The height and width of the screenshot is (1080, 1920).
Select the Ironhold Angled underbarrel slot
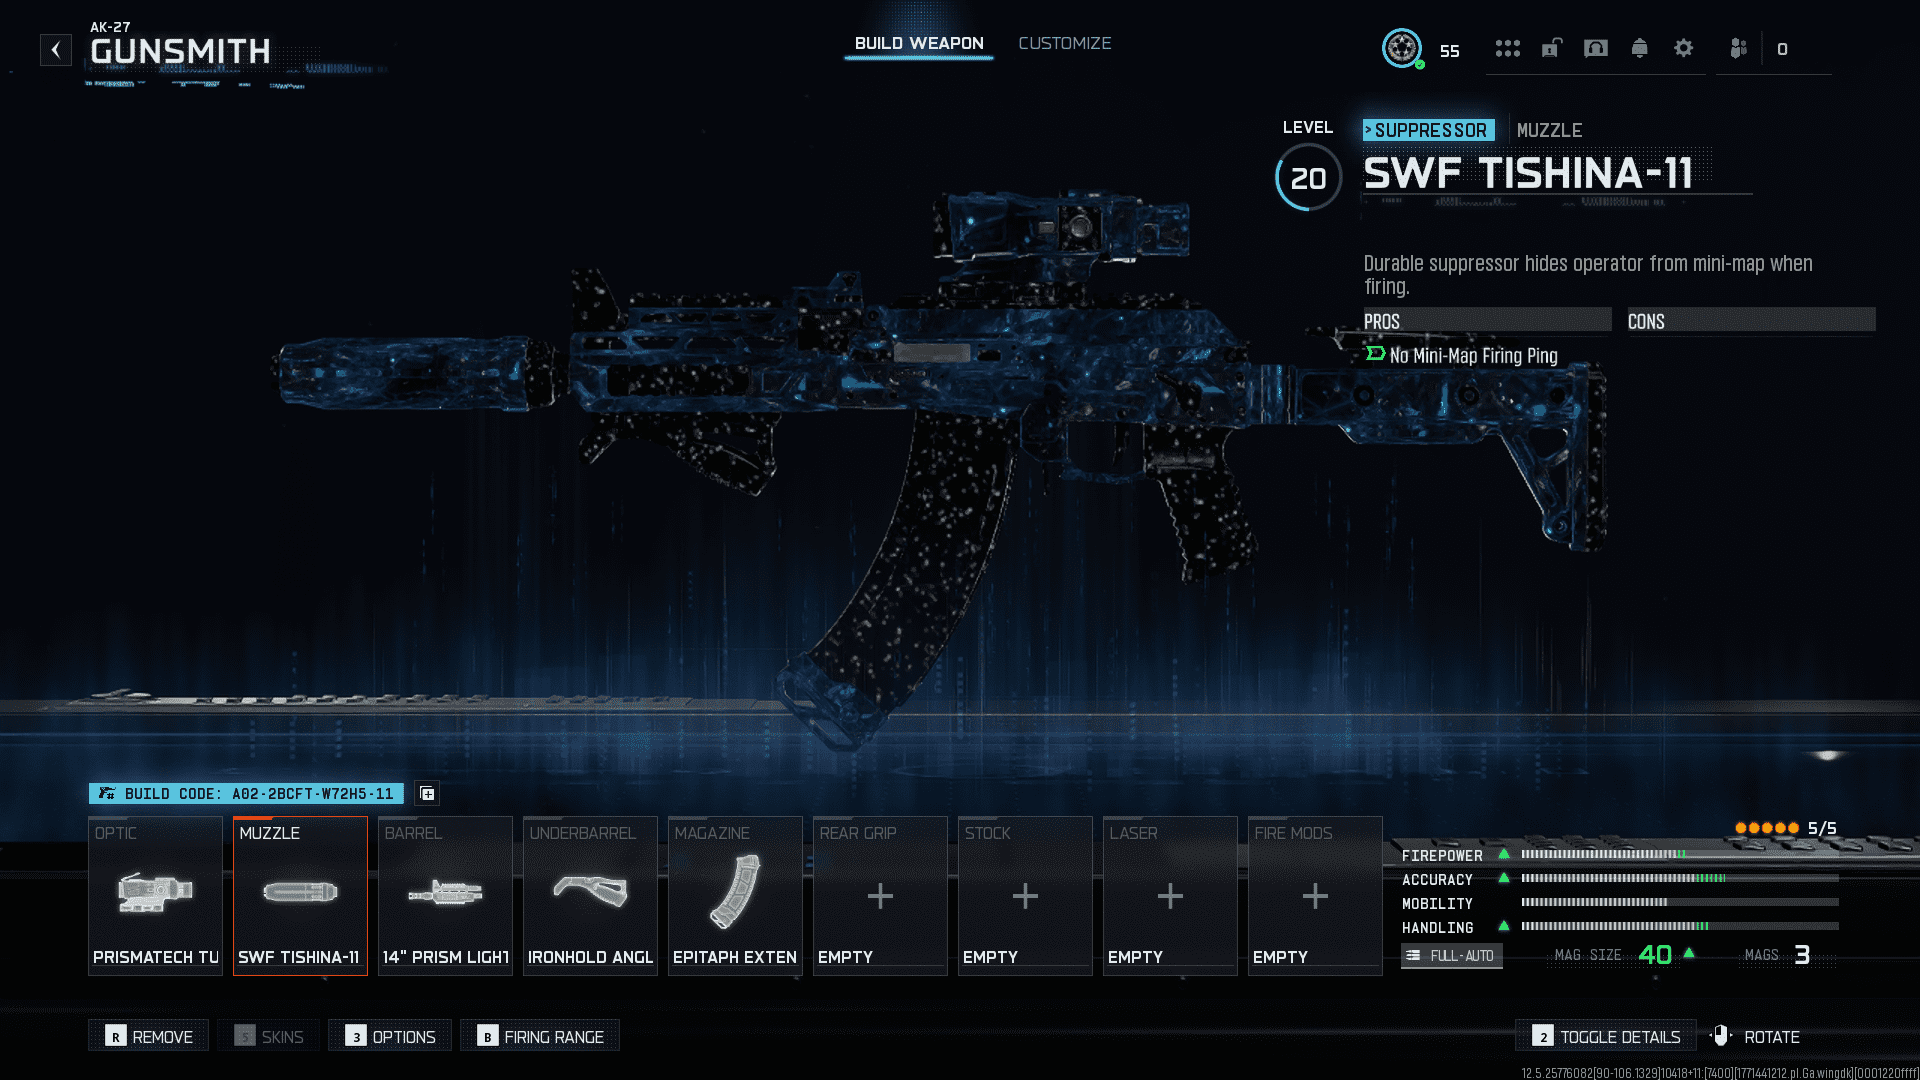(590, 893)
